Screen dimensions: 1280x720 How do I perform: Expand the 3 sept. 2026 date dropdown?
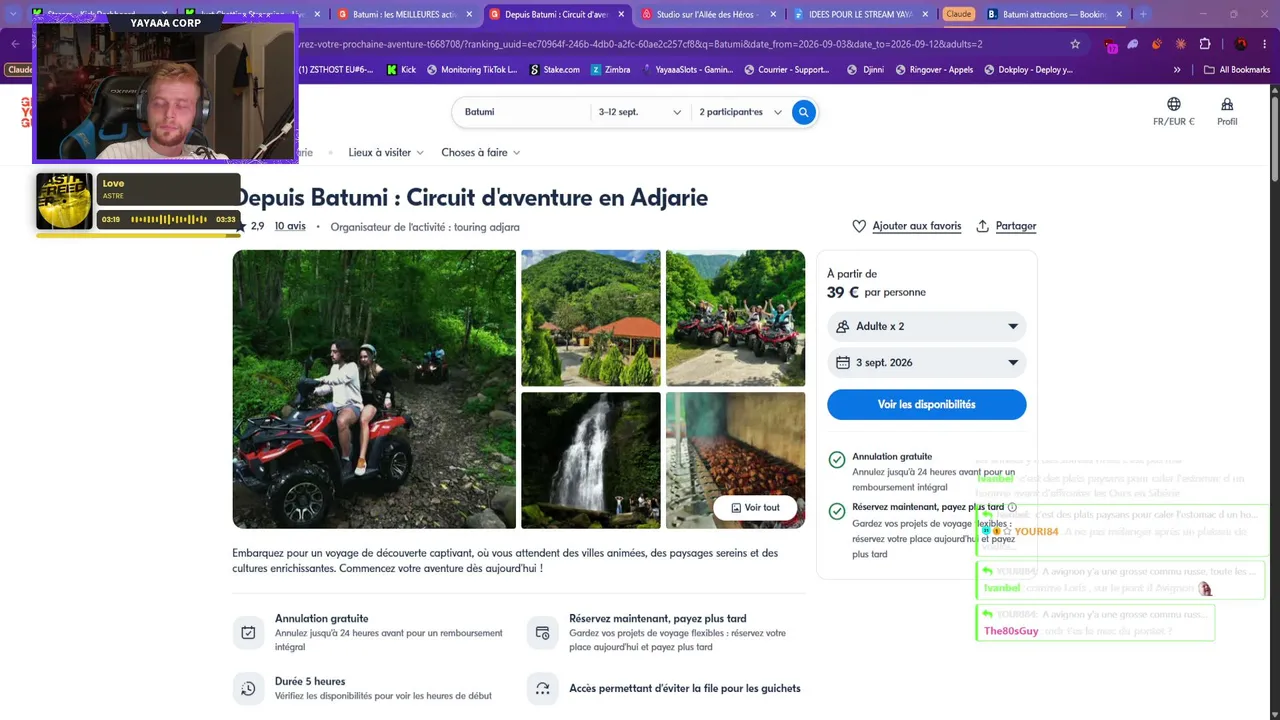point(926,363)
